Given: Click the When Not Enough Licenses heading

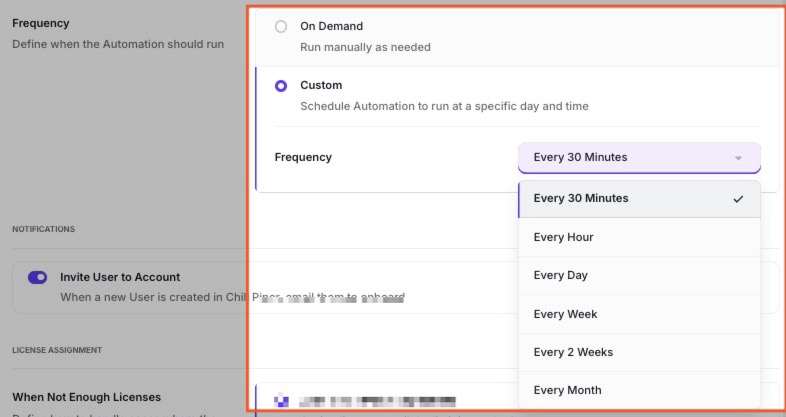Looking at the screenshot, I should 86,397.
